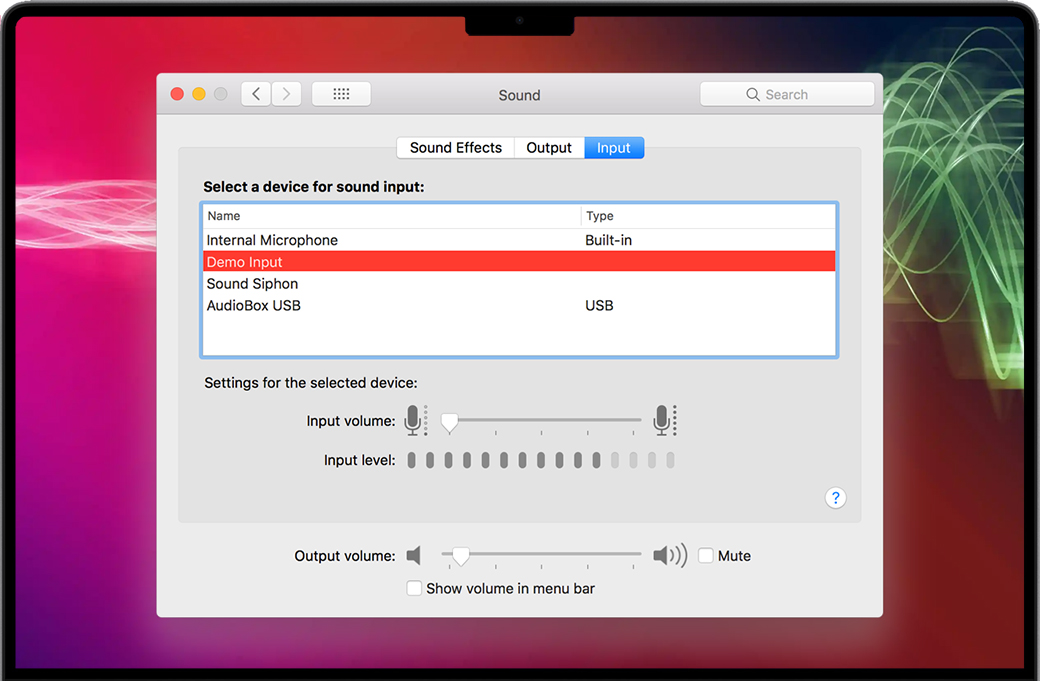
Task: Select Internal Microphone input device
Action: click(x=272, y=240)
